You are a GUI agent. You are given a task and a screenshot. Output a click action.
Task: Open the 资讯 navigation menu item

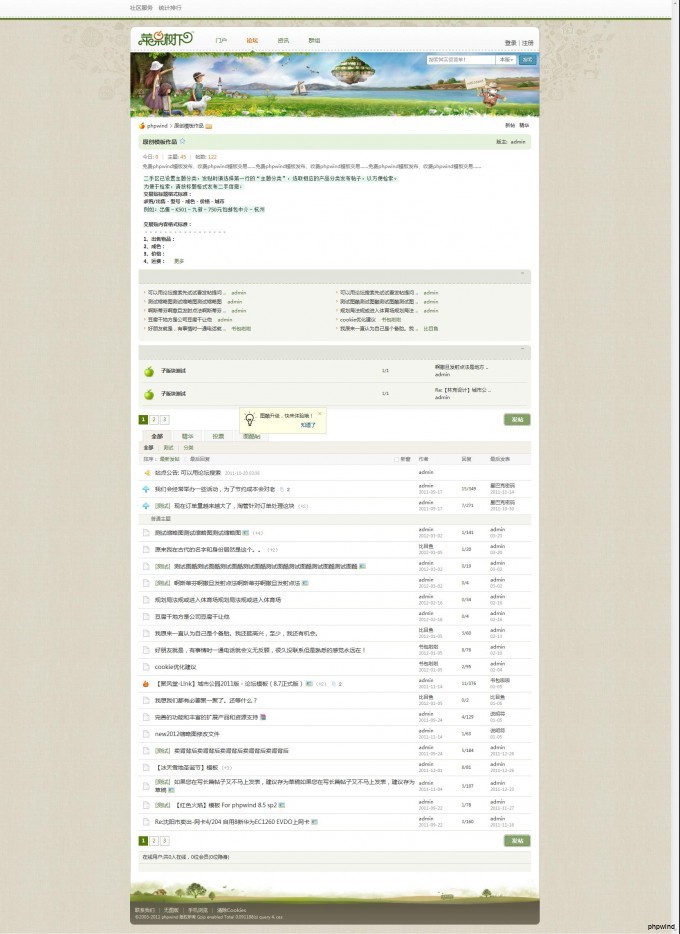[x=283, y=41]
